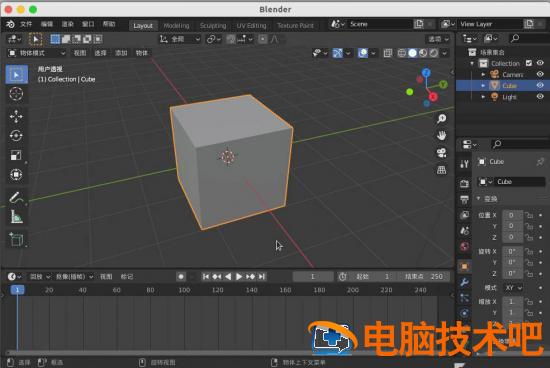Open the UV Editing workspace tab
Screen dimensions: 550x368
(251, 26)
